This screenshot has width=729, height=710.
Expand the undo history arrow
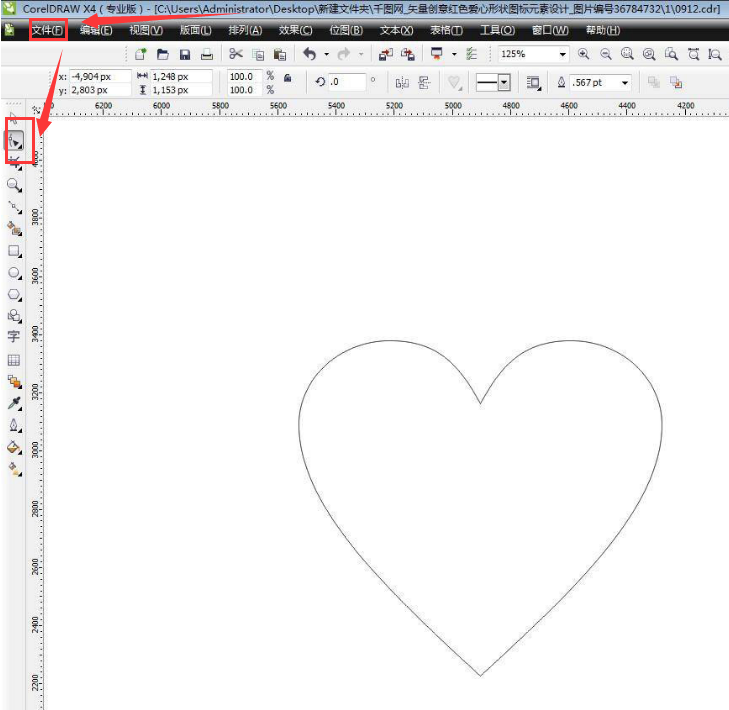click(326, 54)
